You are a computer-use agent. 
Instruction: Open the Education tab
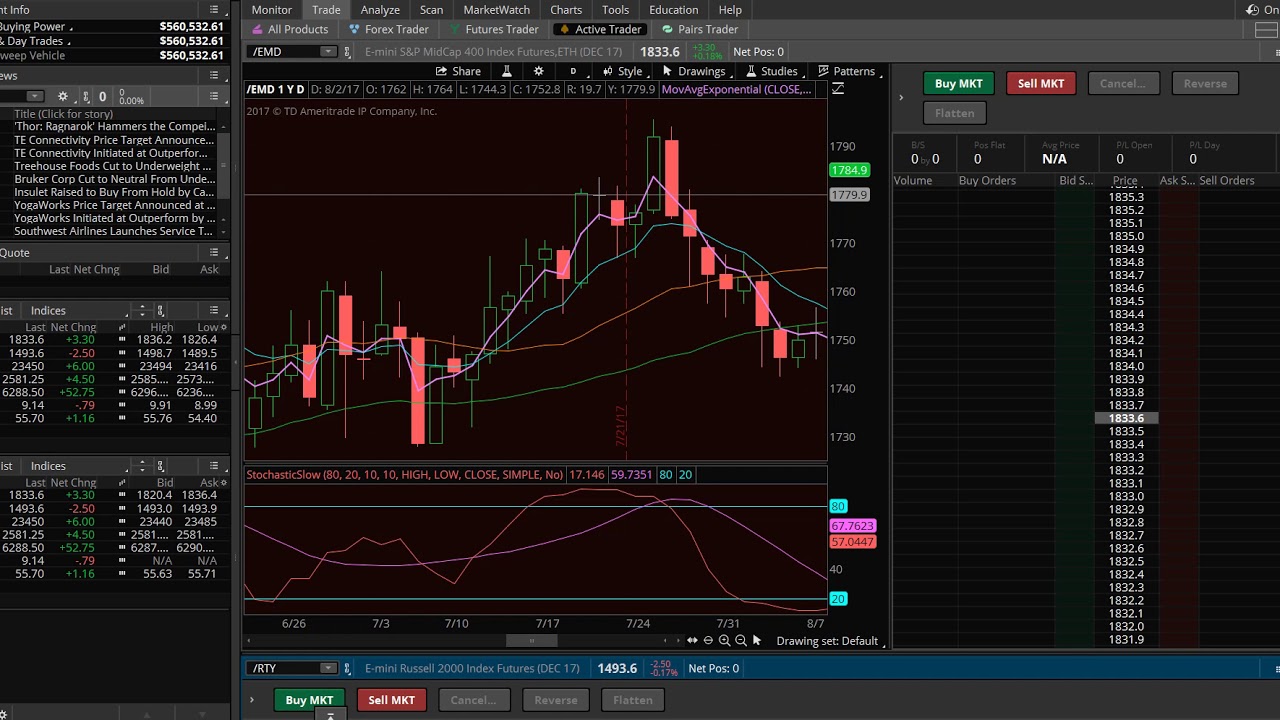click(x=673, y=10)
